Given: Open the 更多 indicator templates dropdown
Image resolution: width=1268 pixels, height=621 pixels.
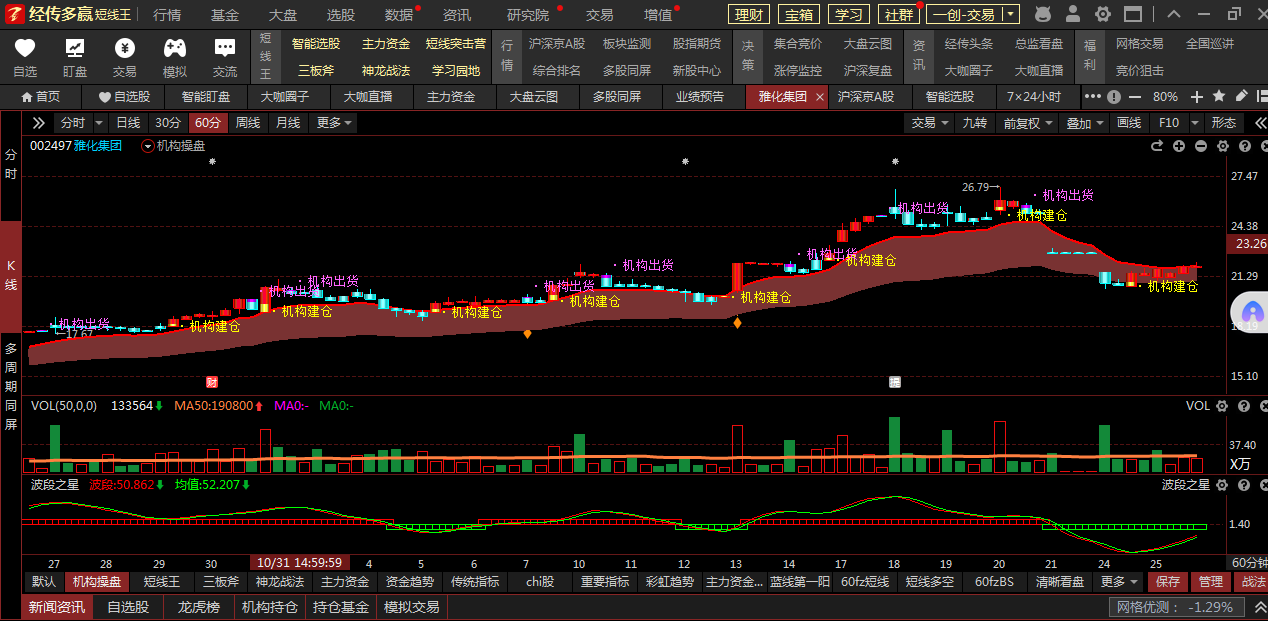Looking at the screenshot, I should point(1119,582).
